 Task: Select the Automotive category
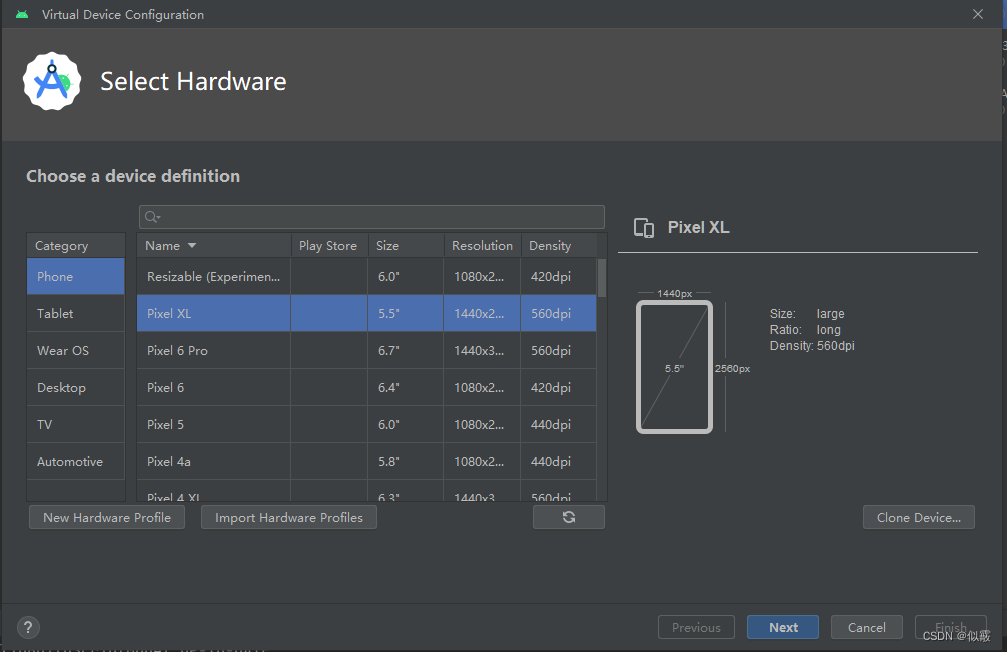pyautogui.click(x=76, y=461)
